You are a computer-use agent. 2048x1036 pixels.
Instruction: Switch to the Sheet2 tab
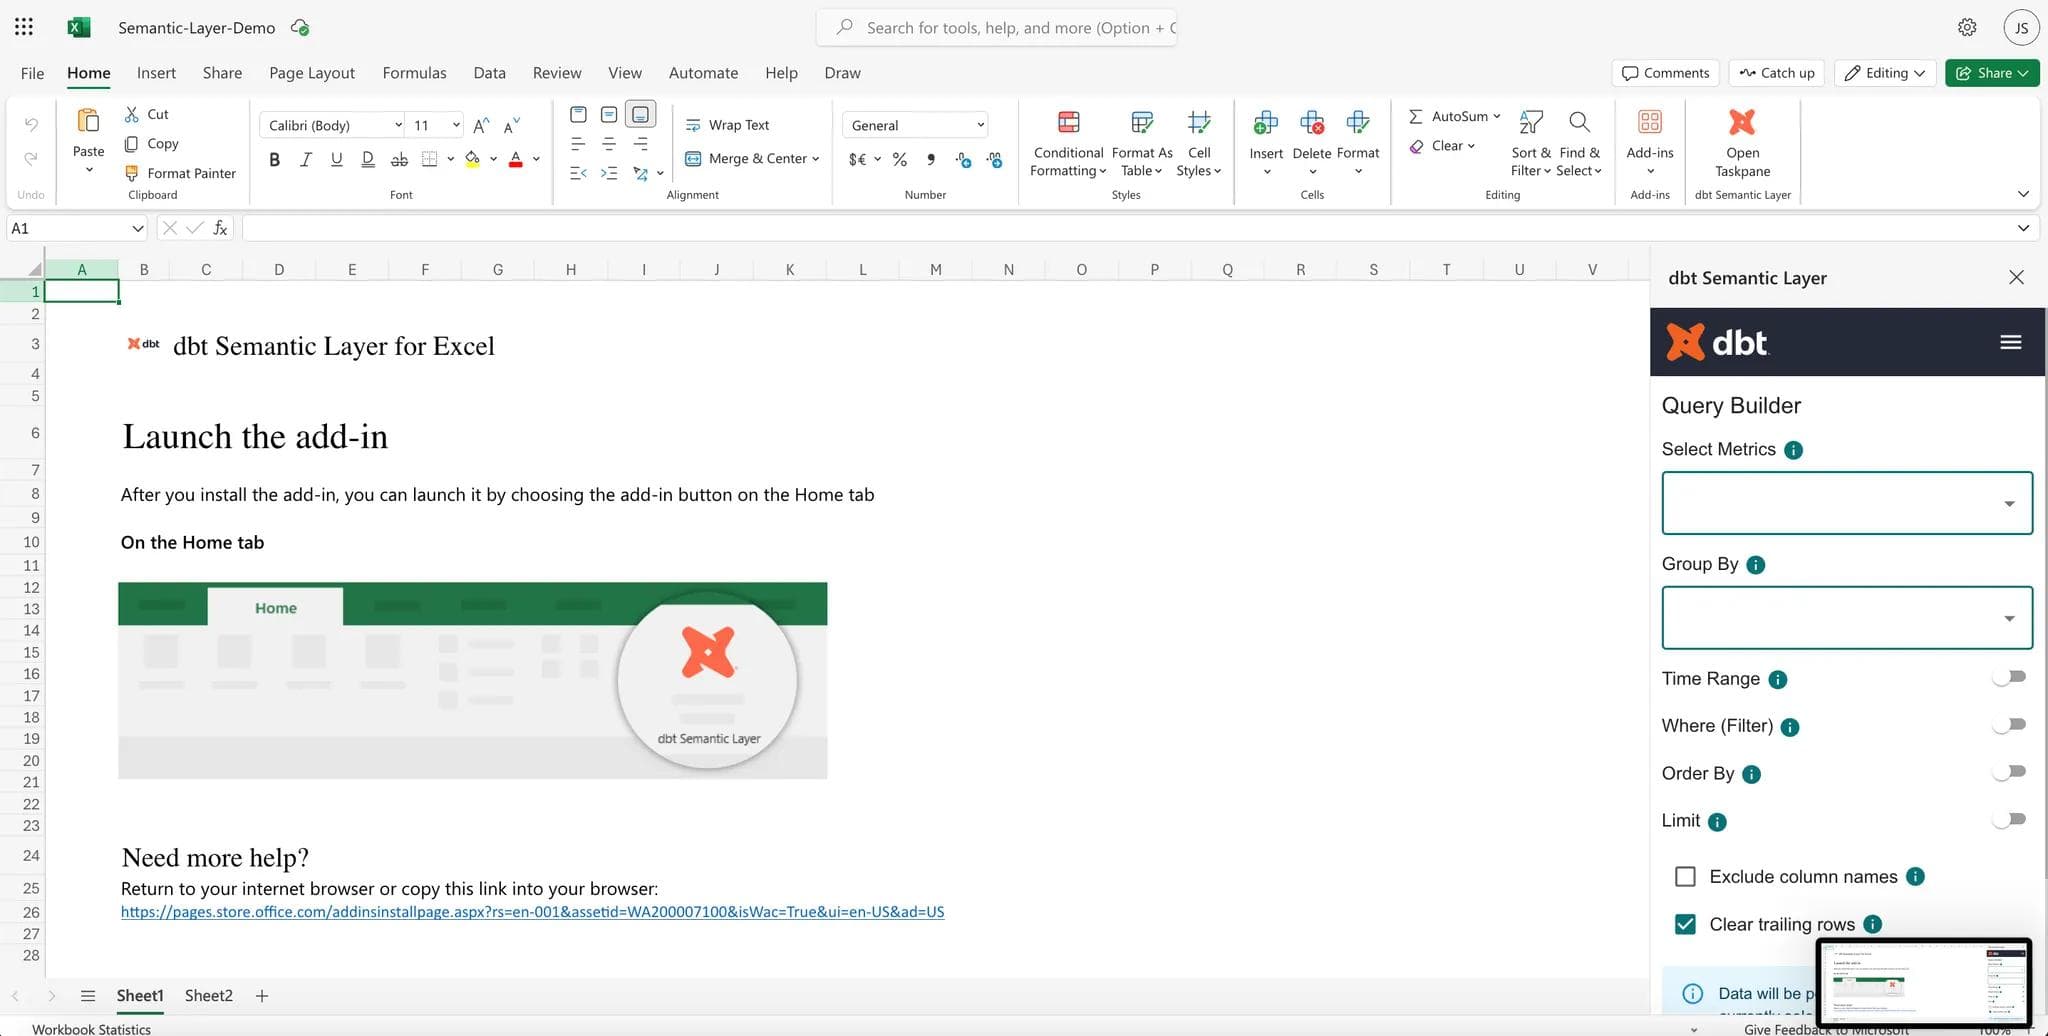(x=208, y=995)
